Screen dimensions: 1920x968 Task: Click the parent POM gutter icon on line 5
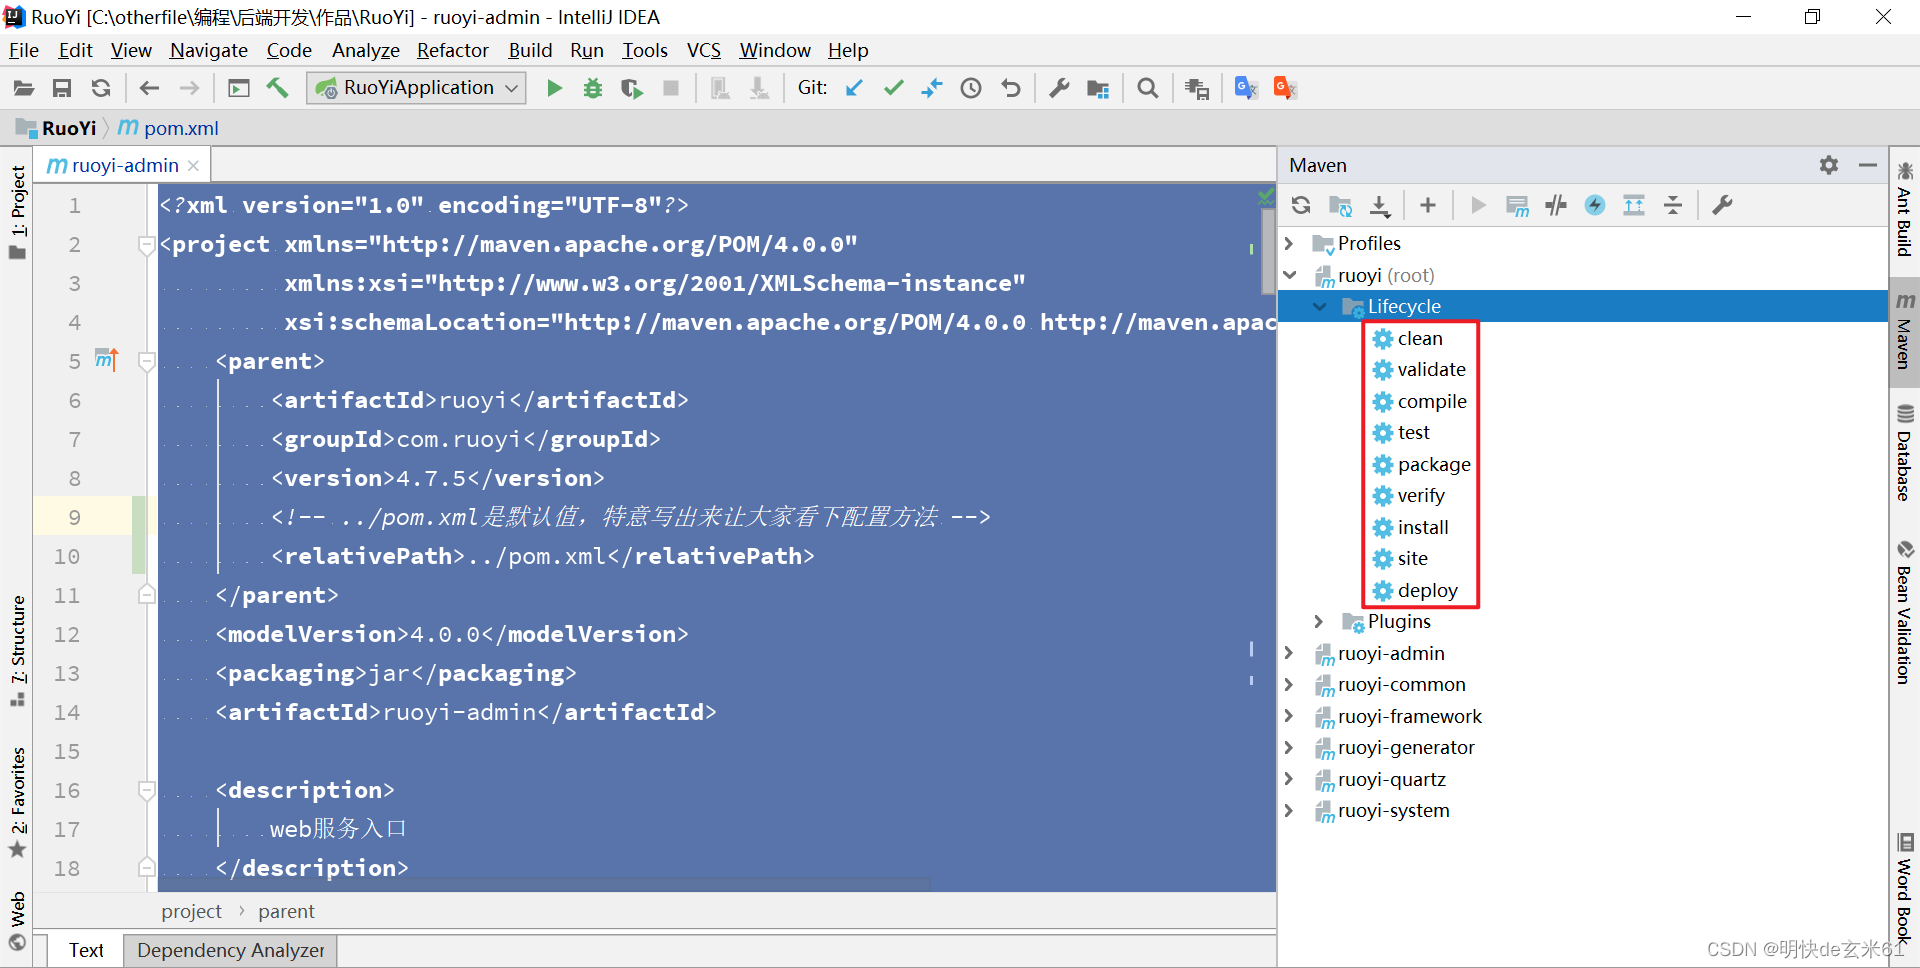(106, 359)
